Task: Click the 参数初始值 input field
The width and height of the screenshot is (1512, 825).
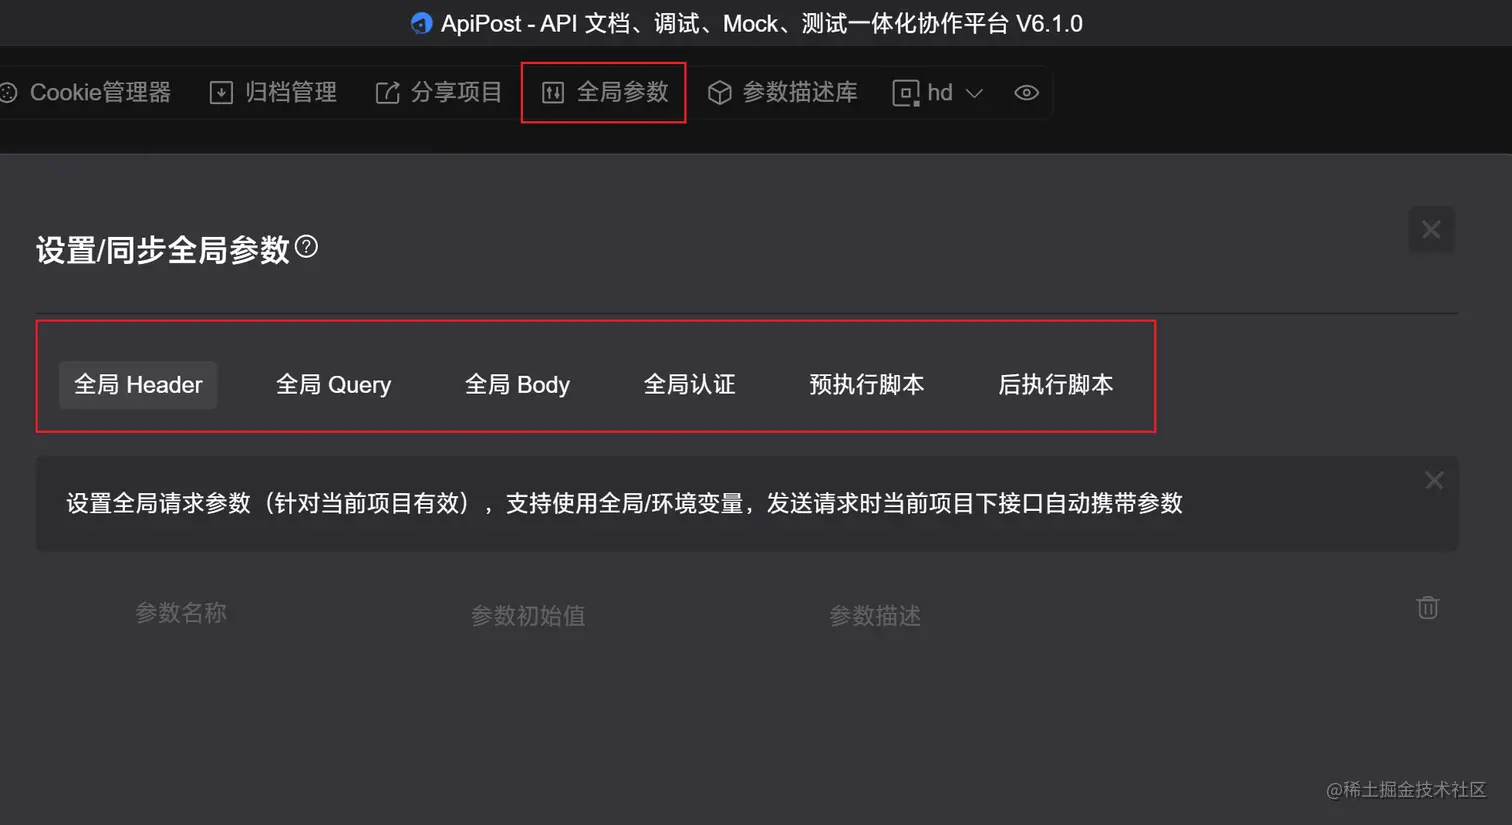Action: point(528,616)
